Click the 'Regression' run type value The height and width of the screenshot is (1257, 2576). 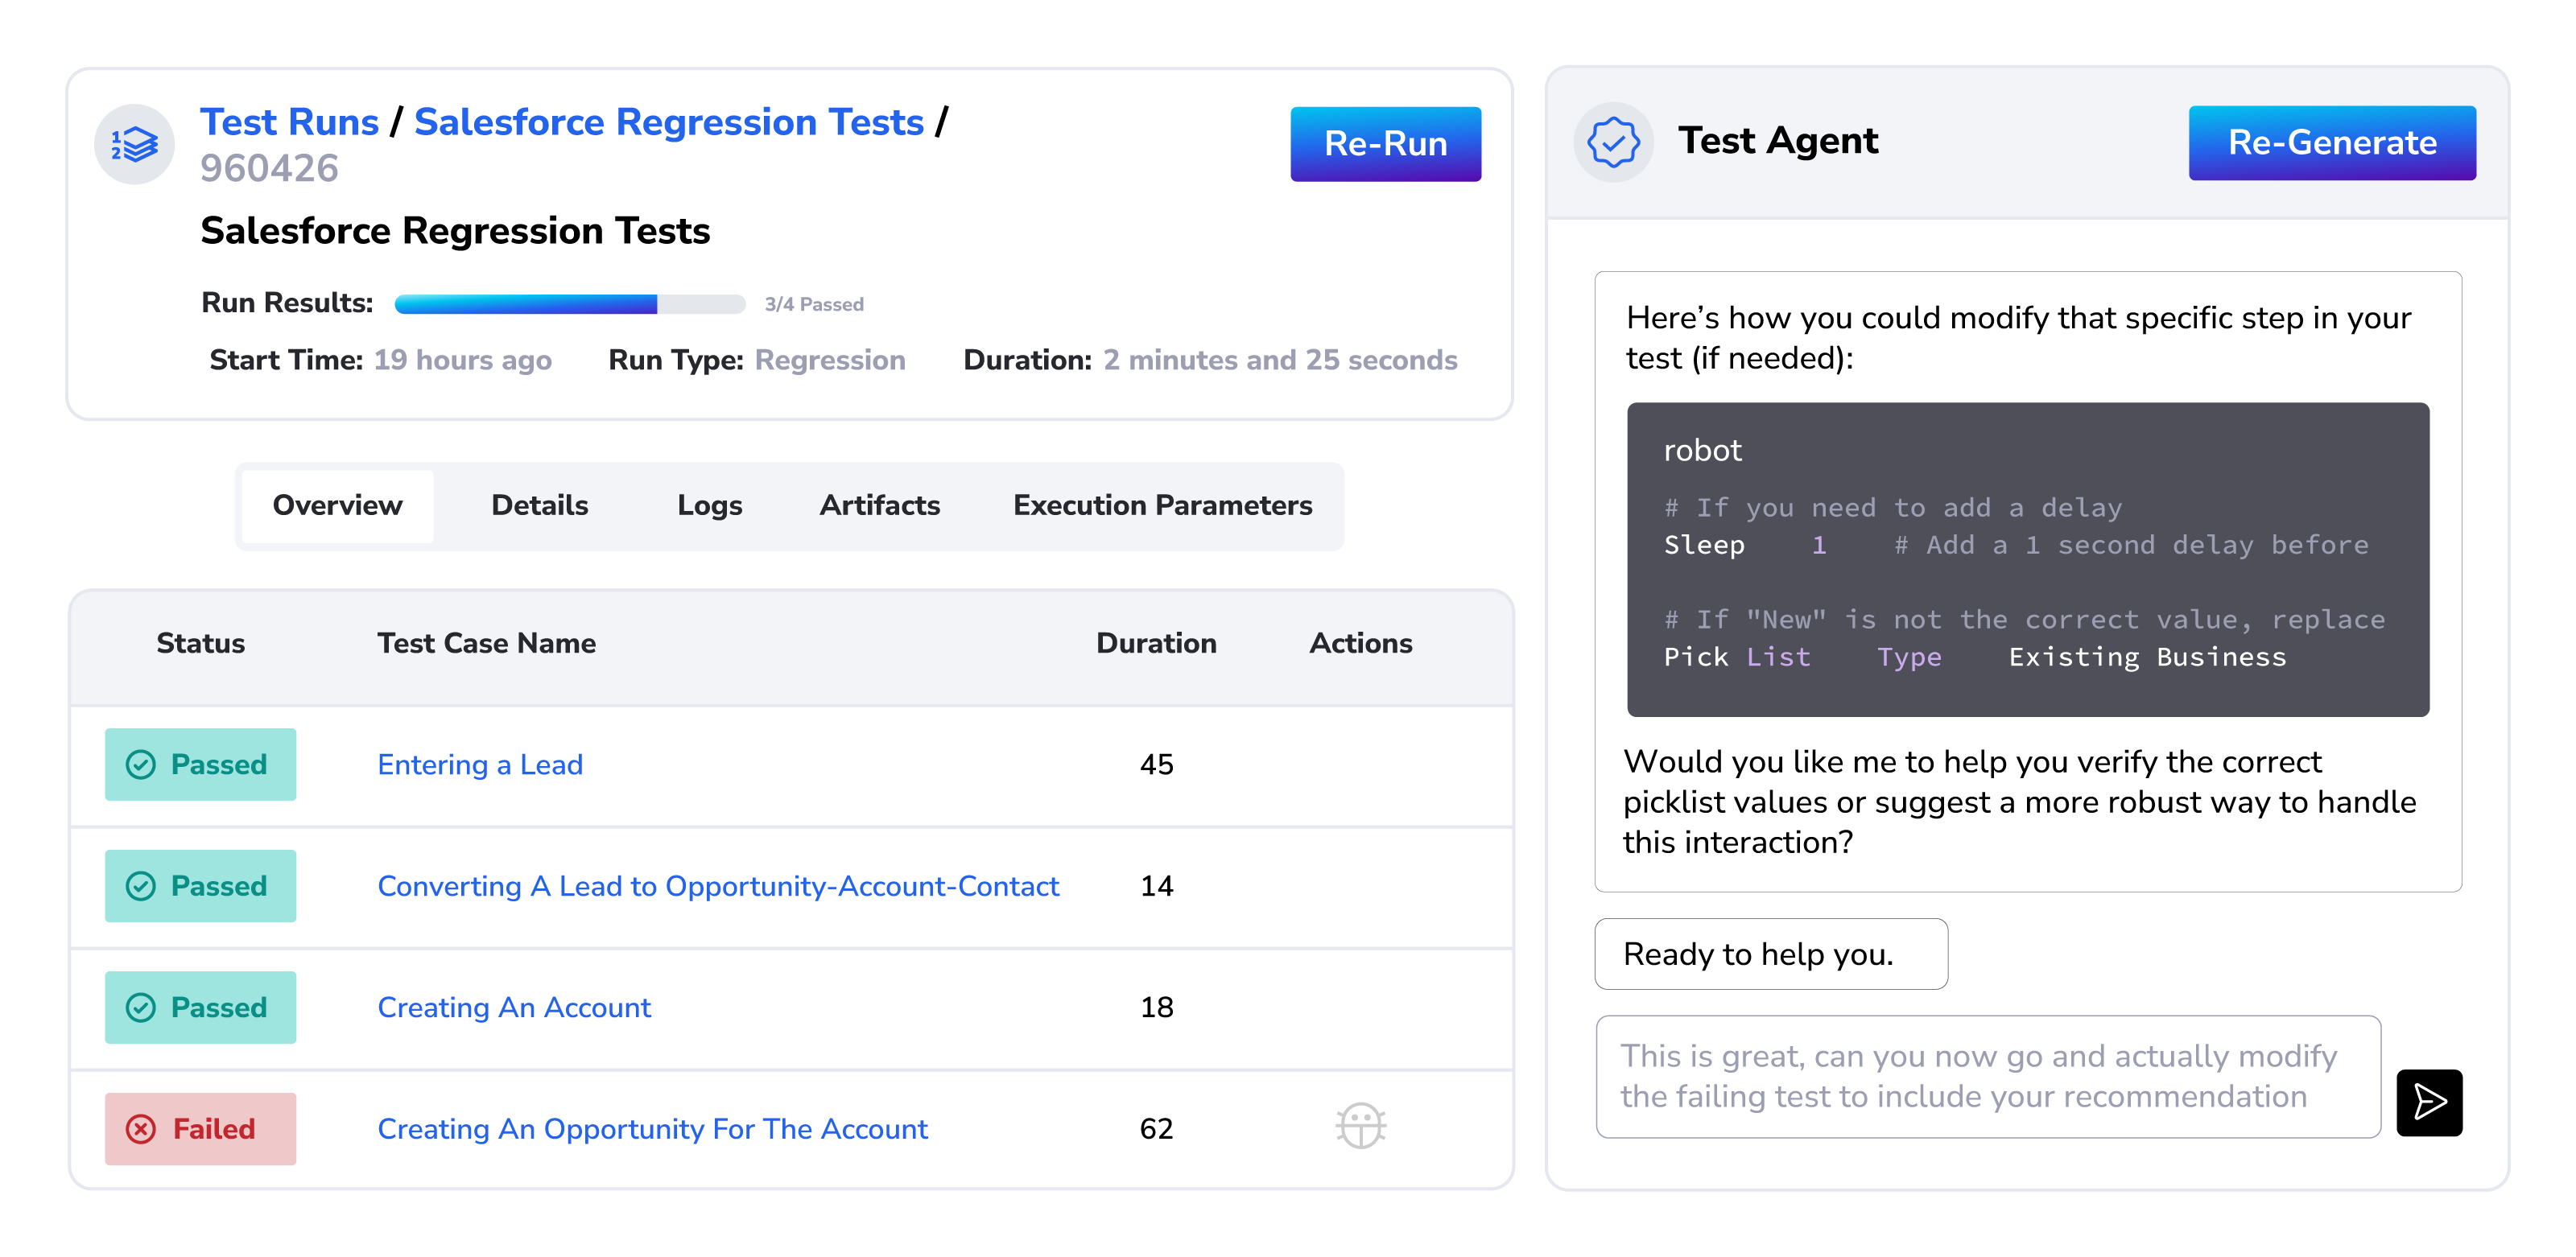point(830,360)
